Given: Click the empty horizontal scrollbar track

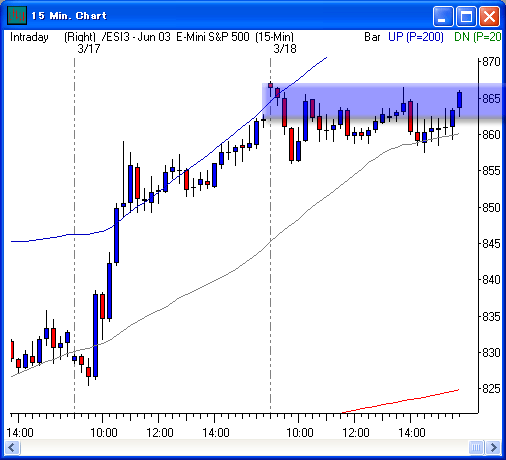Looking at the screenshot, I should tap(244, 447).
